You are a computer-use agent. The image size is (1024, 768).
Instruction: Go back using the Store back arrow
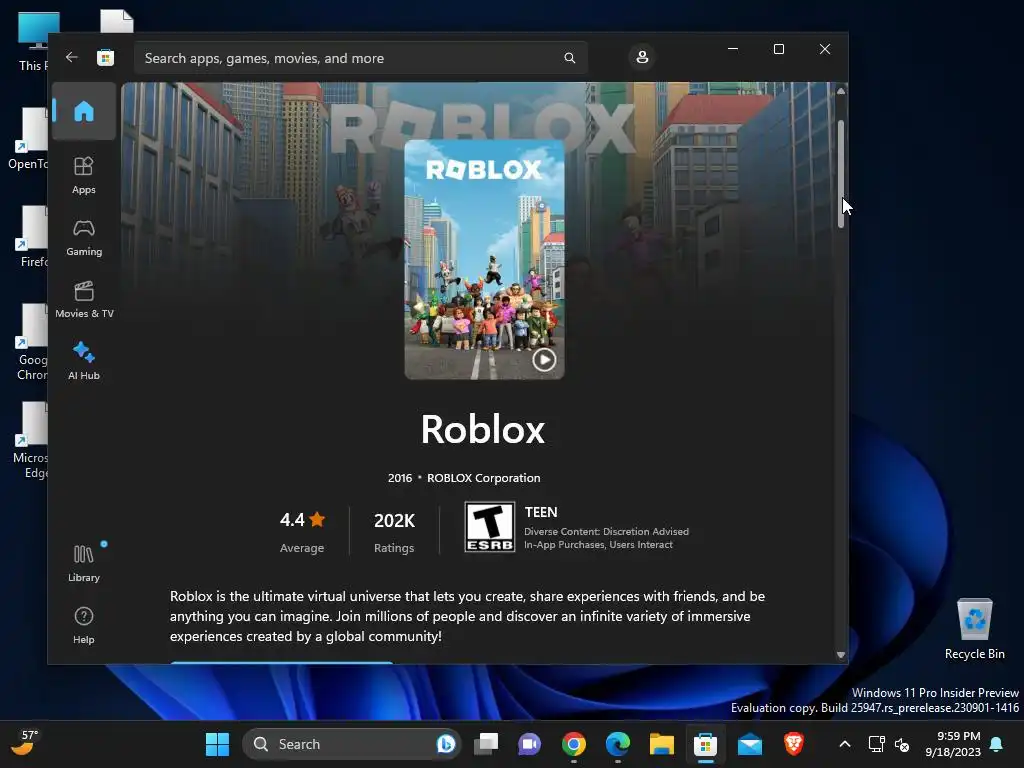[x=72, y=57]
